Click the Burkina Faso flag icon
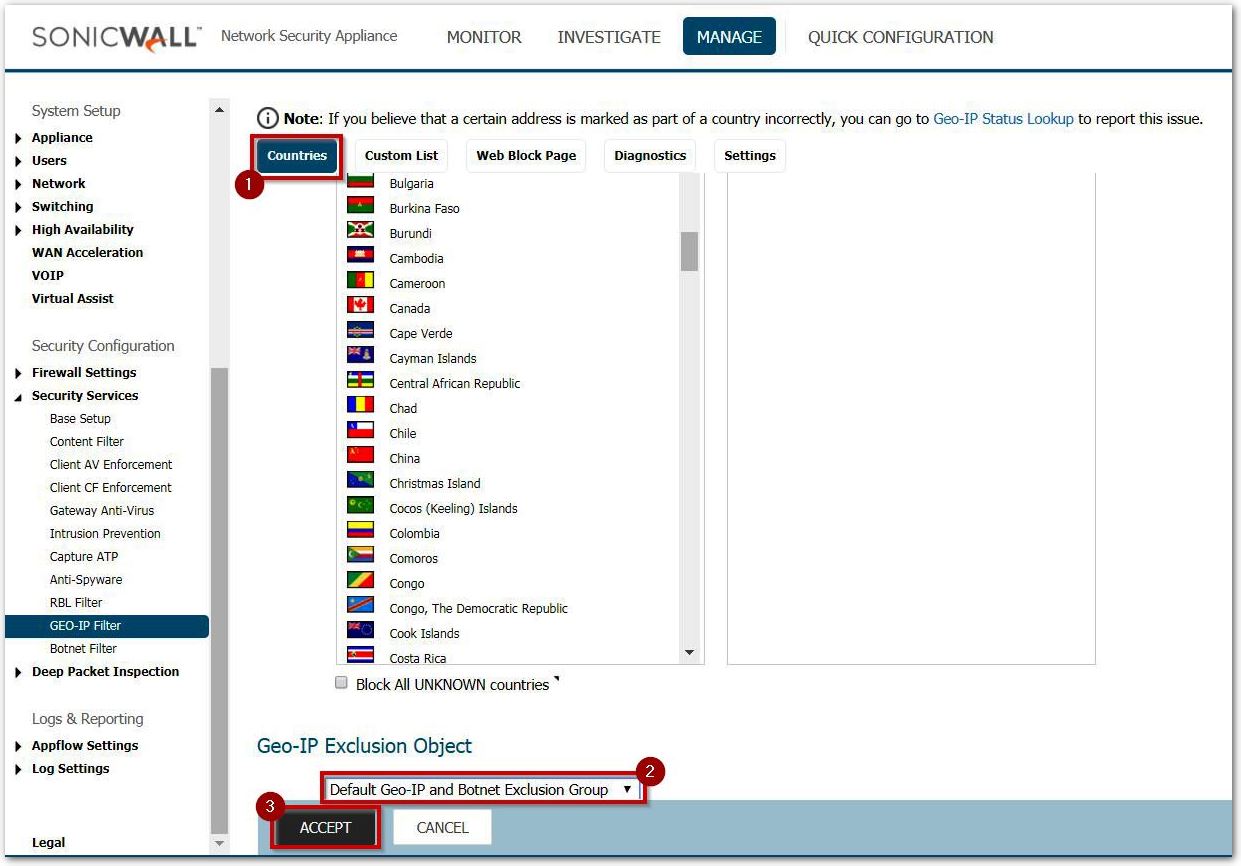Image resolution: width=1241 pixels, height=866 pixels. click(360, 205)
